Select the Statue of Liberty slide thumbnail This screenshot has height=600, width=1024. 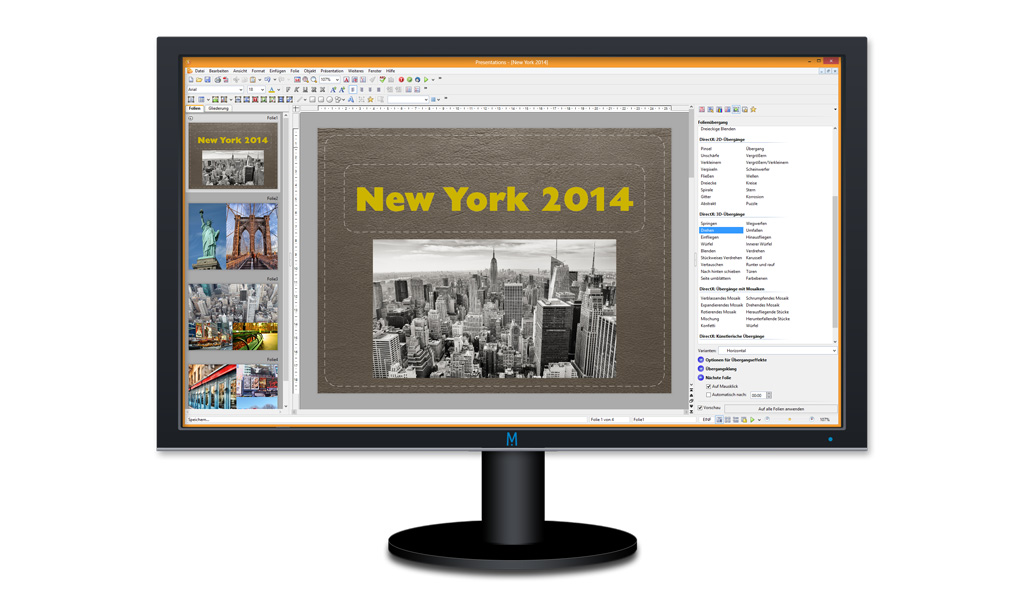point(232,236)
